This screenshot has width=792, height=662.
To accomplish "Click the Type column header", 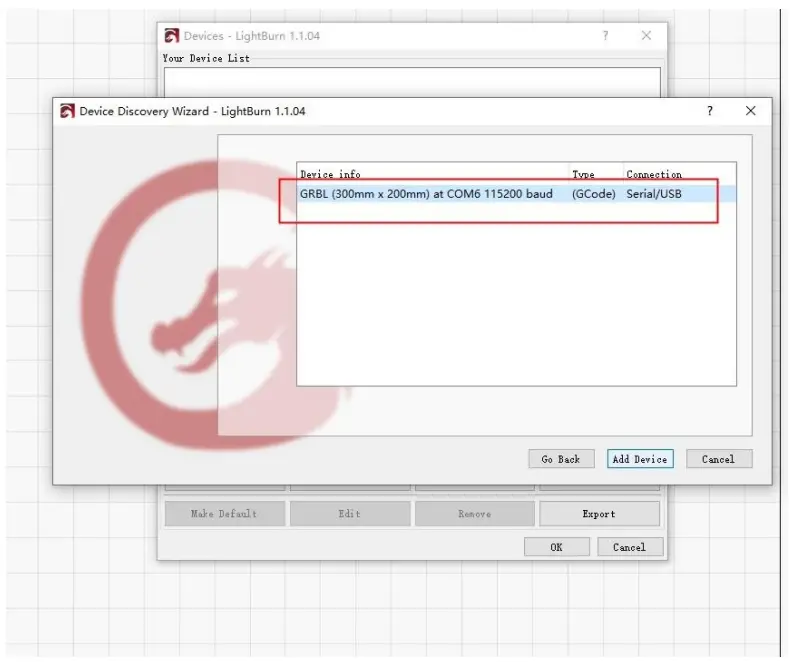I will pyautogui.click(x=597, y=175).
